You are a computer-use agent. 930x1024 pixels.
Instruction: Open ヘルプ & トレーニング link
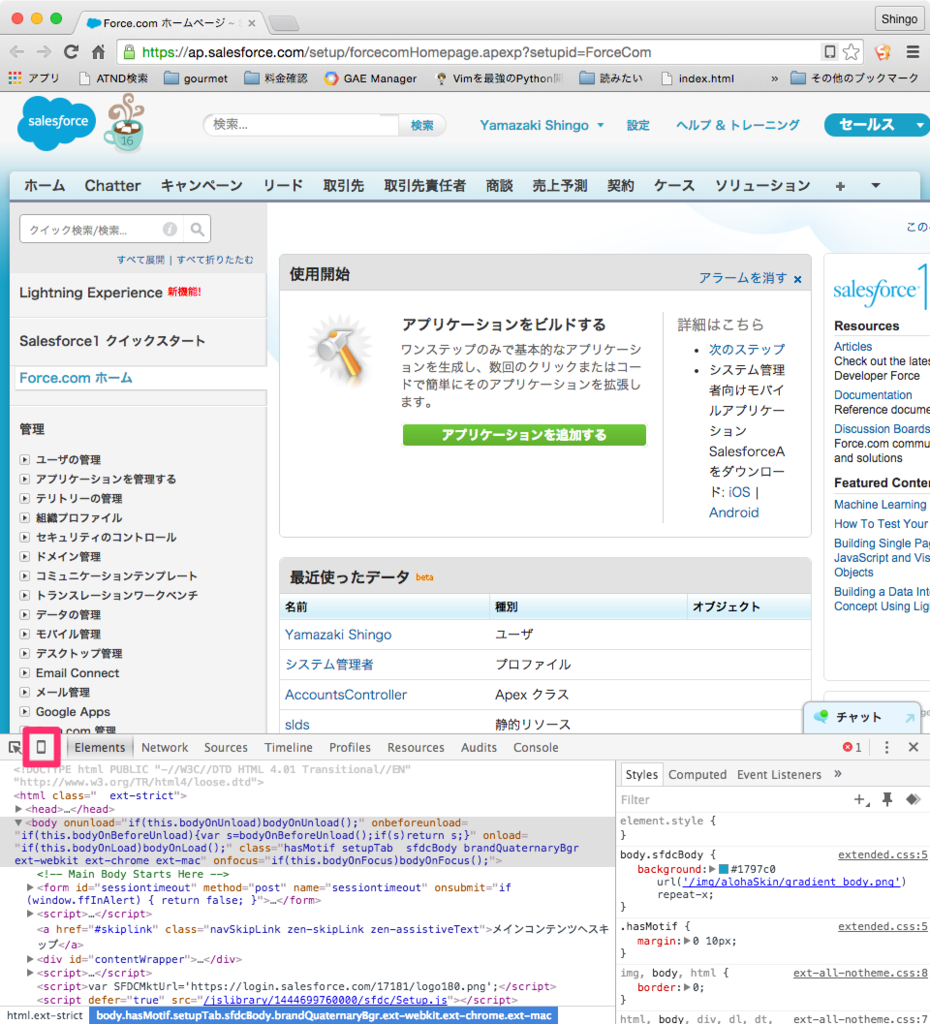click(x=737, y=125)
